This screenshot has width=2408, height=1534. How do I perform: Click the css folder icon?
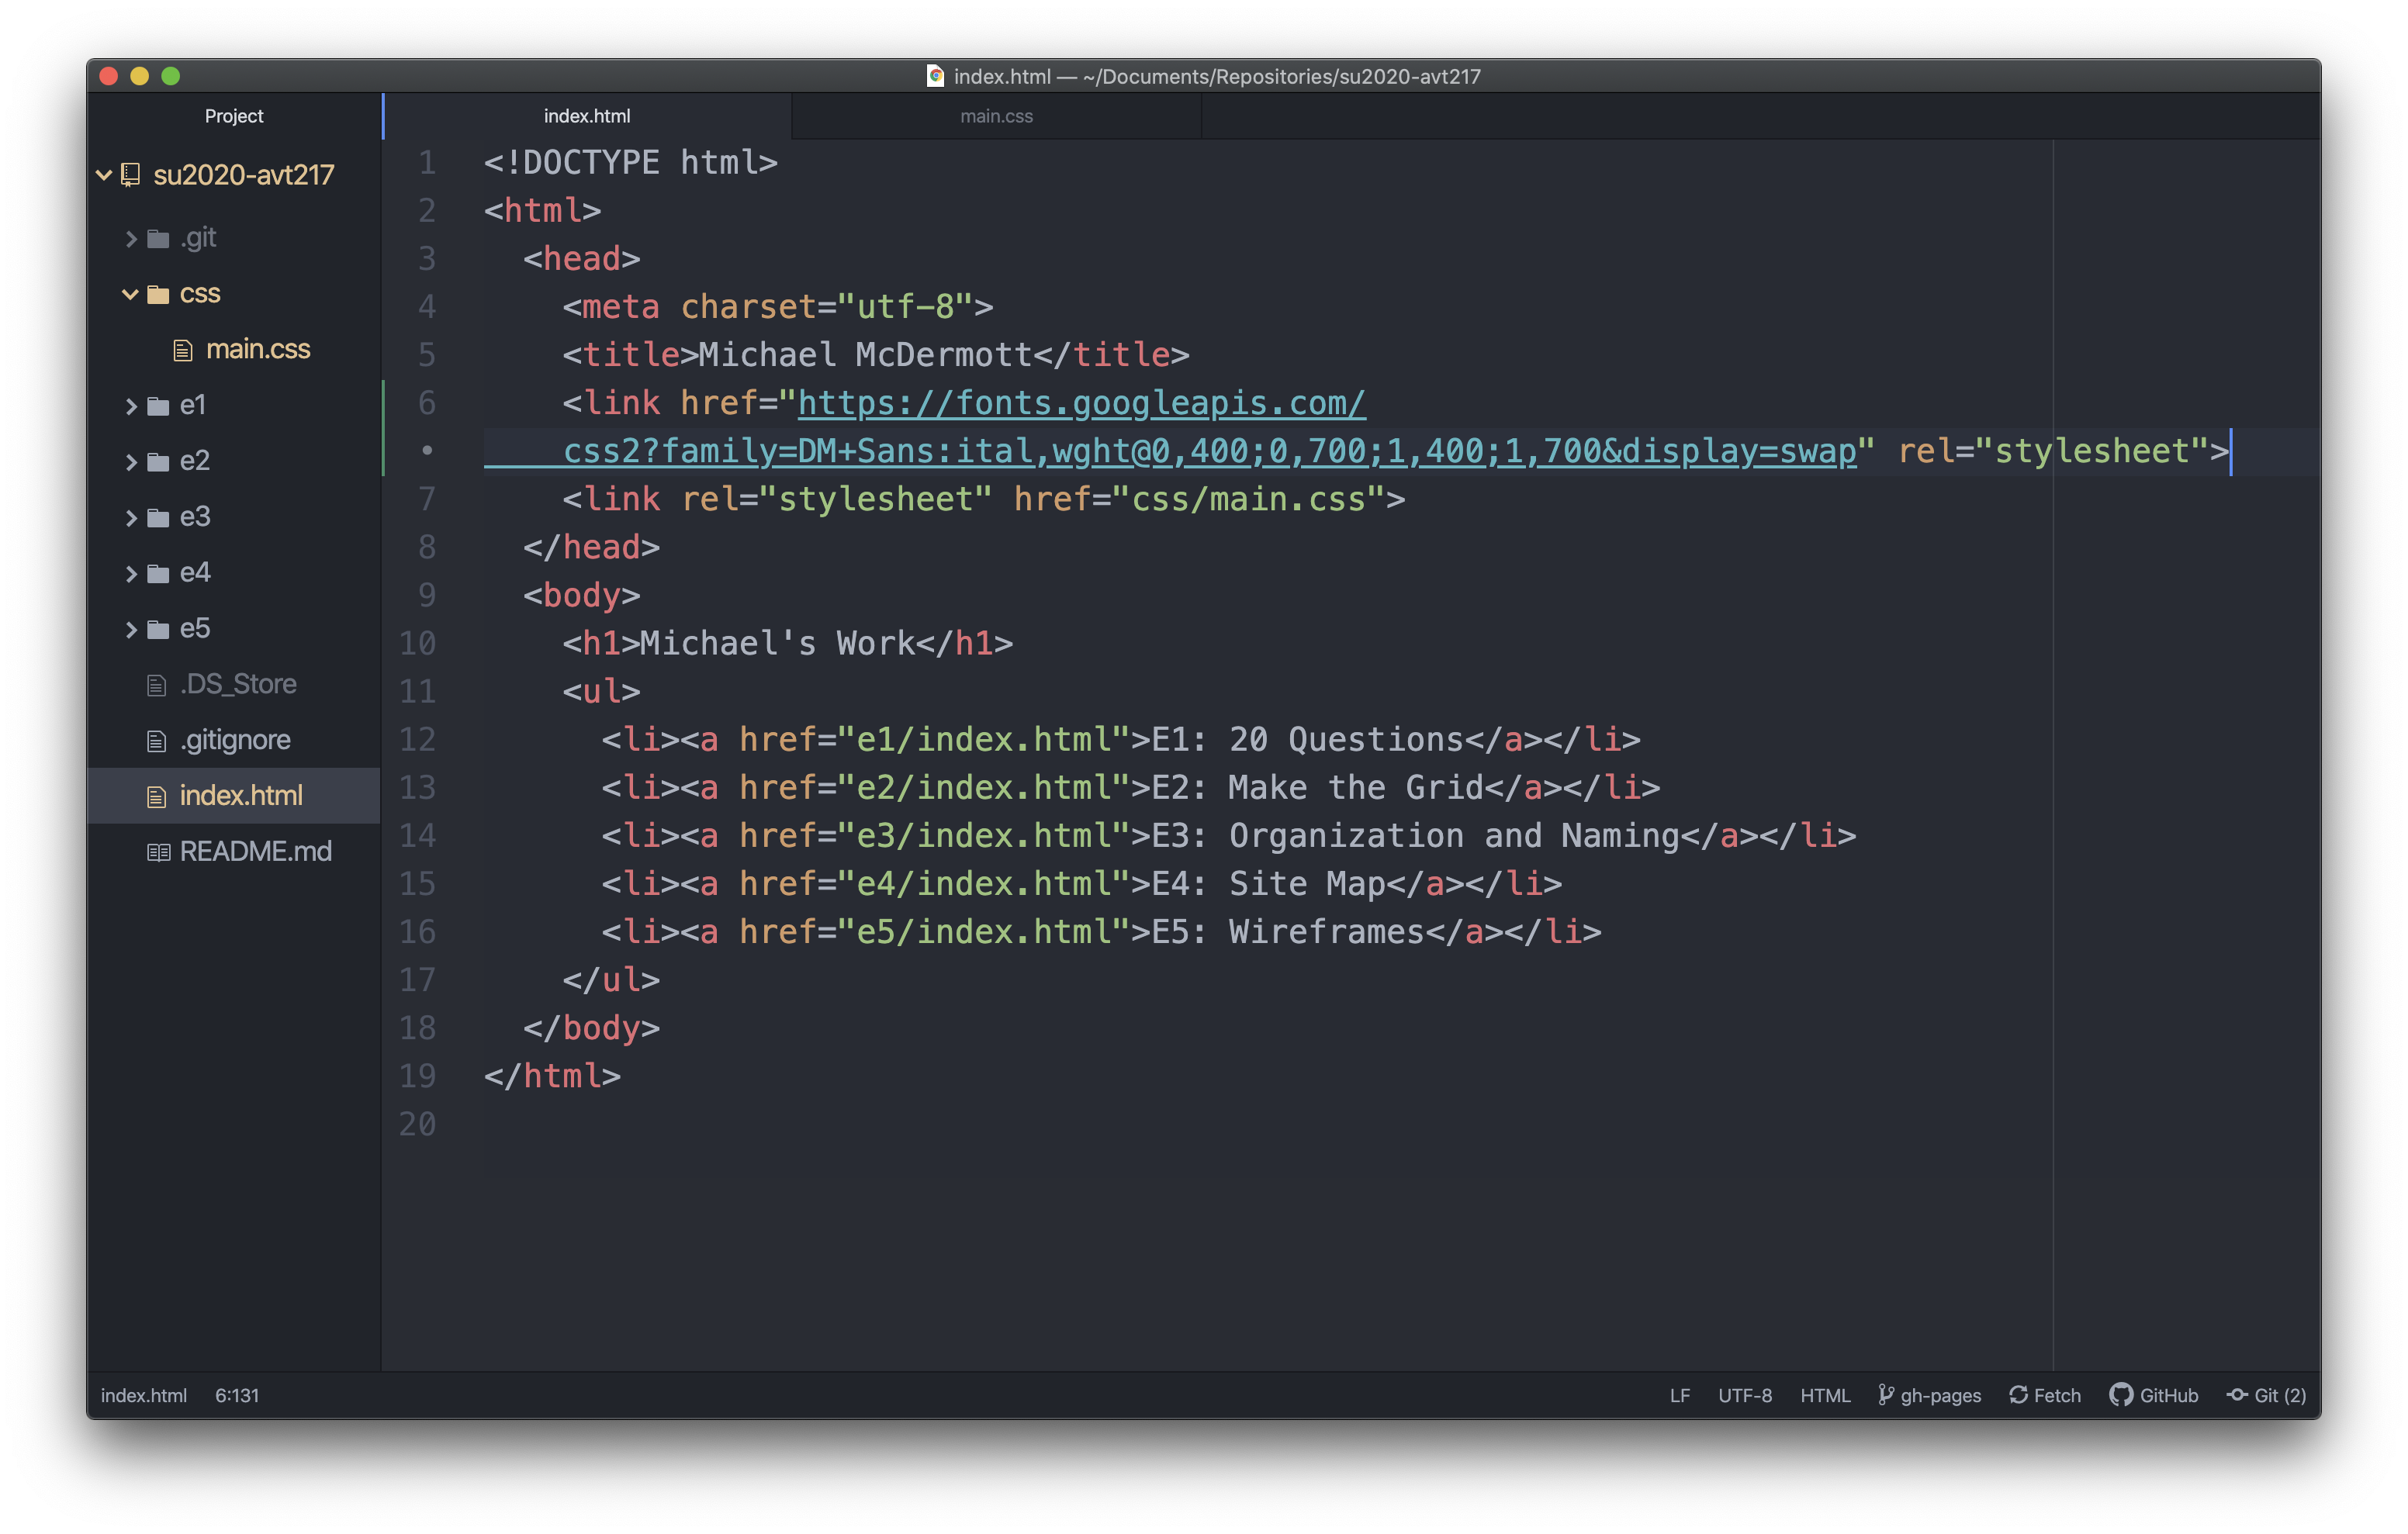point(158,294)
